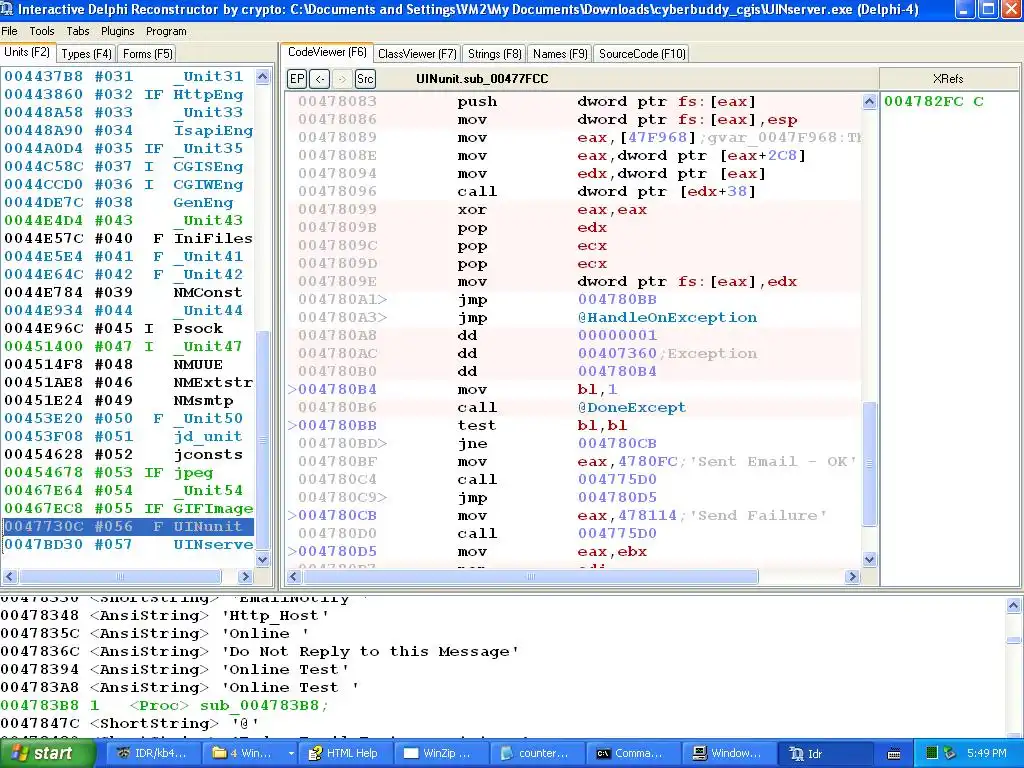The width and height of the screenshot is (1024, 768).
Task: Click the units list scroll right arrow
Action: pos(246,577)
